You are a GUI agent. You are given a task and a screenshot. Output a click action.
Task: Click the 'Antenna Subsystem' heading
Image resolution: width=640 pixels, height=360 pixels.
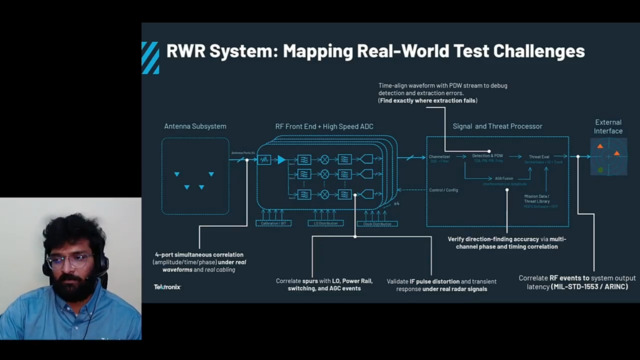195,127
